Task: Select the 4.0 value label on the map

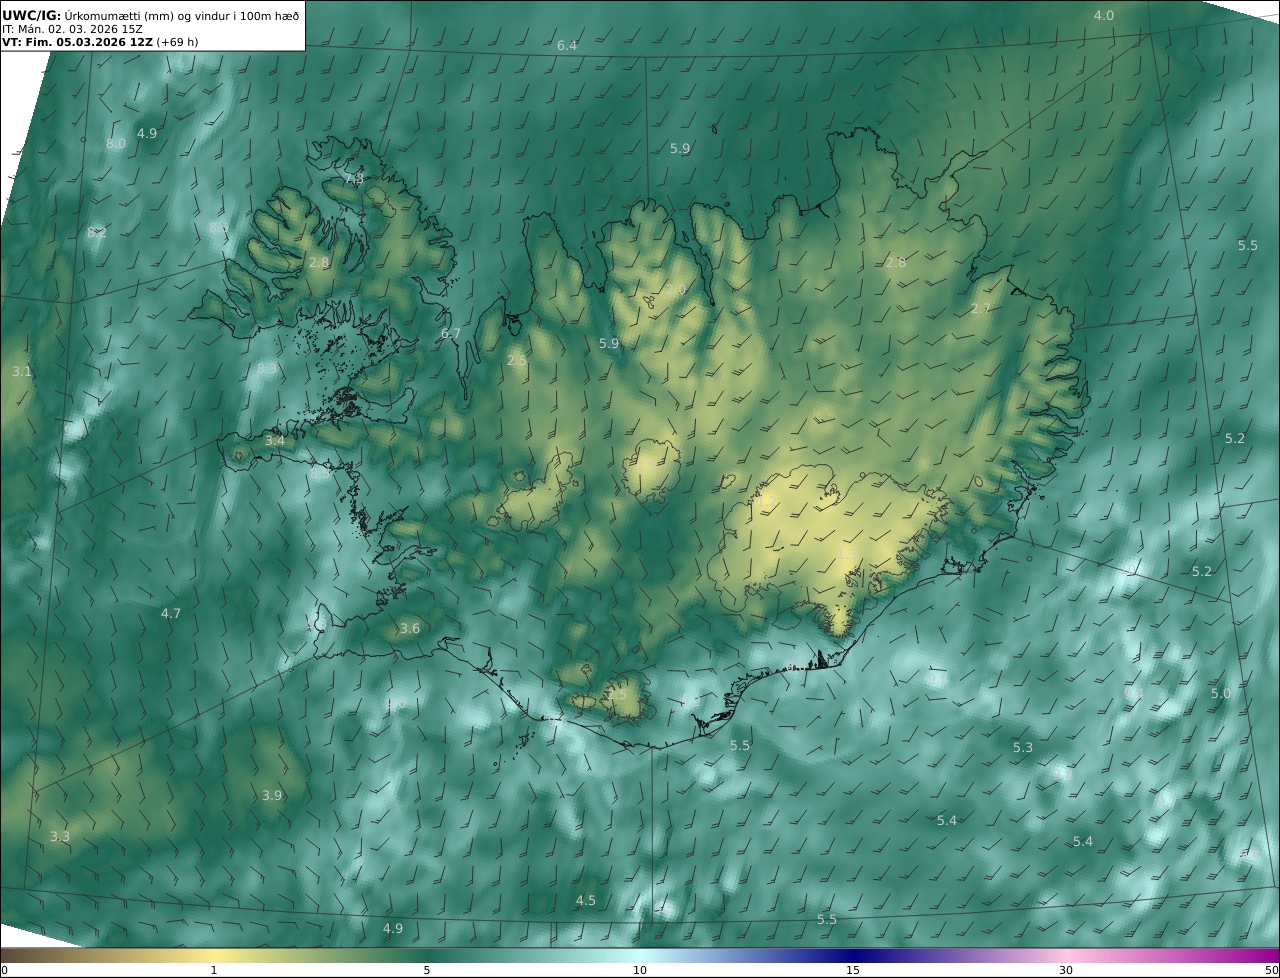Action: tap(1103, 15)
